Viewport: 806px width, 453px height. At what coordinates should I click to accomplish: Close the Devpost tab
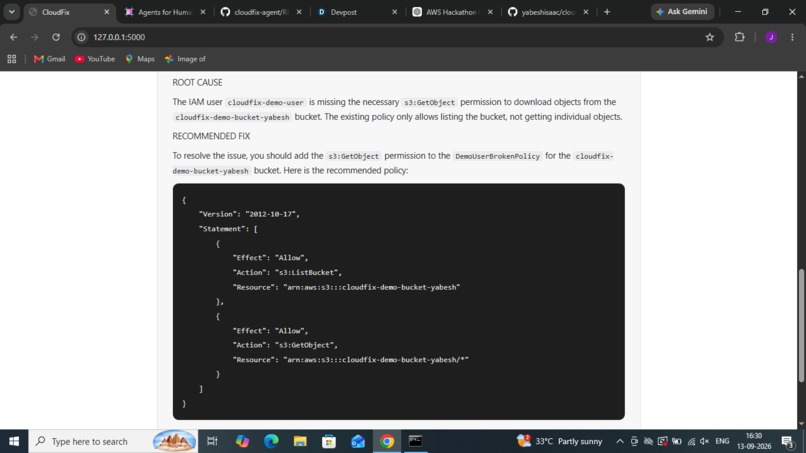(394, 12)
